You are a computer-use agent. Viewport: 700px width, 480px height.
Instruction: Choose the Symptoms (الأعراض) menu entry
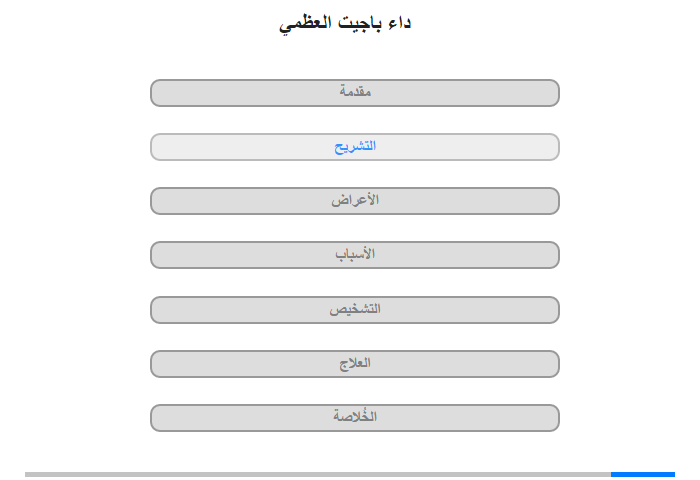click(354, 201)
